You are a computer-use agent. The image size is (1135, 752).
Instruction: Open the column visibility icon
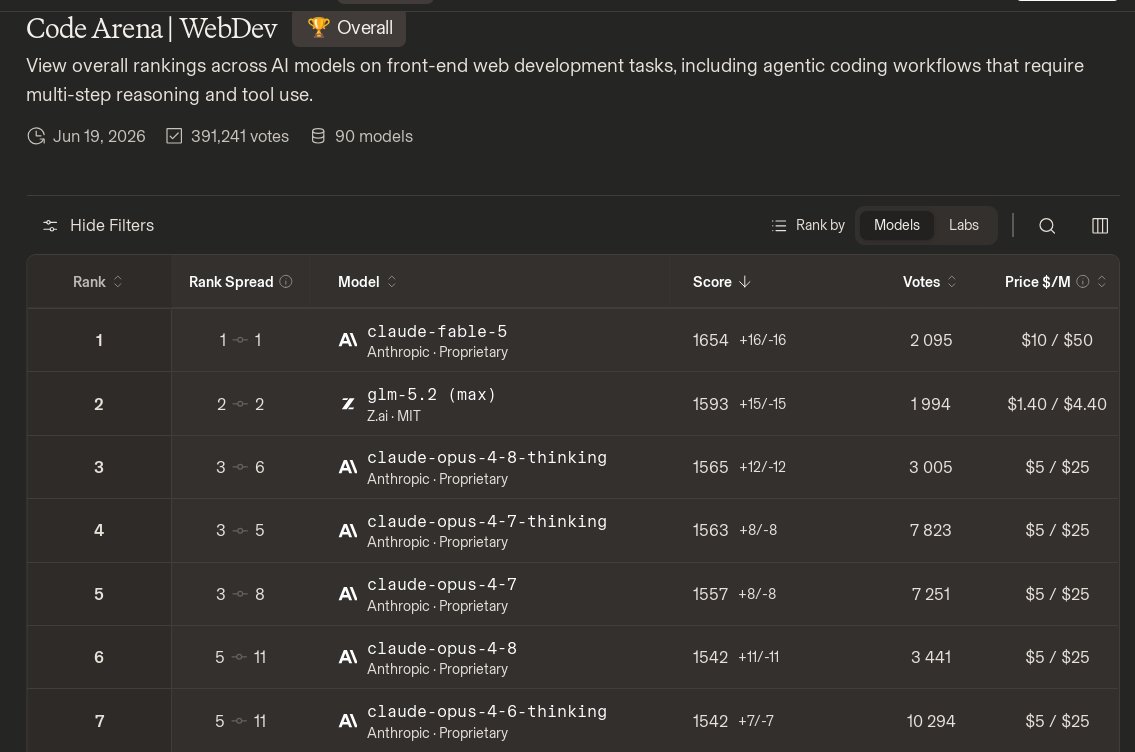point(1100,226)
